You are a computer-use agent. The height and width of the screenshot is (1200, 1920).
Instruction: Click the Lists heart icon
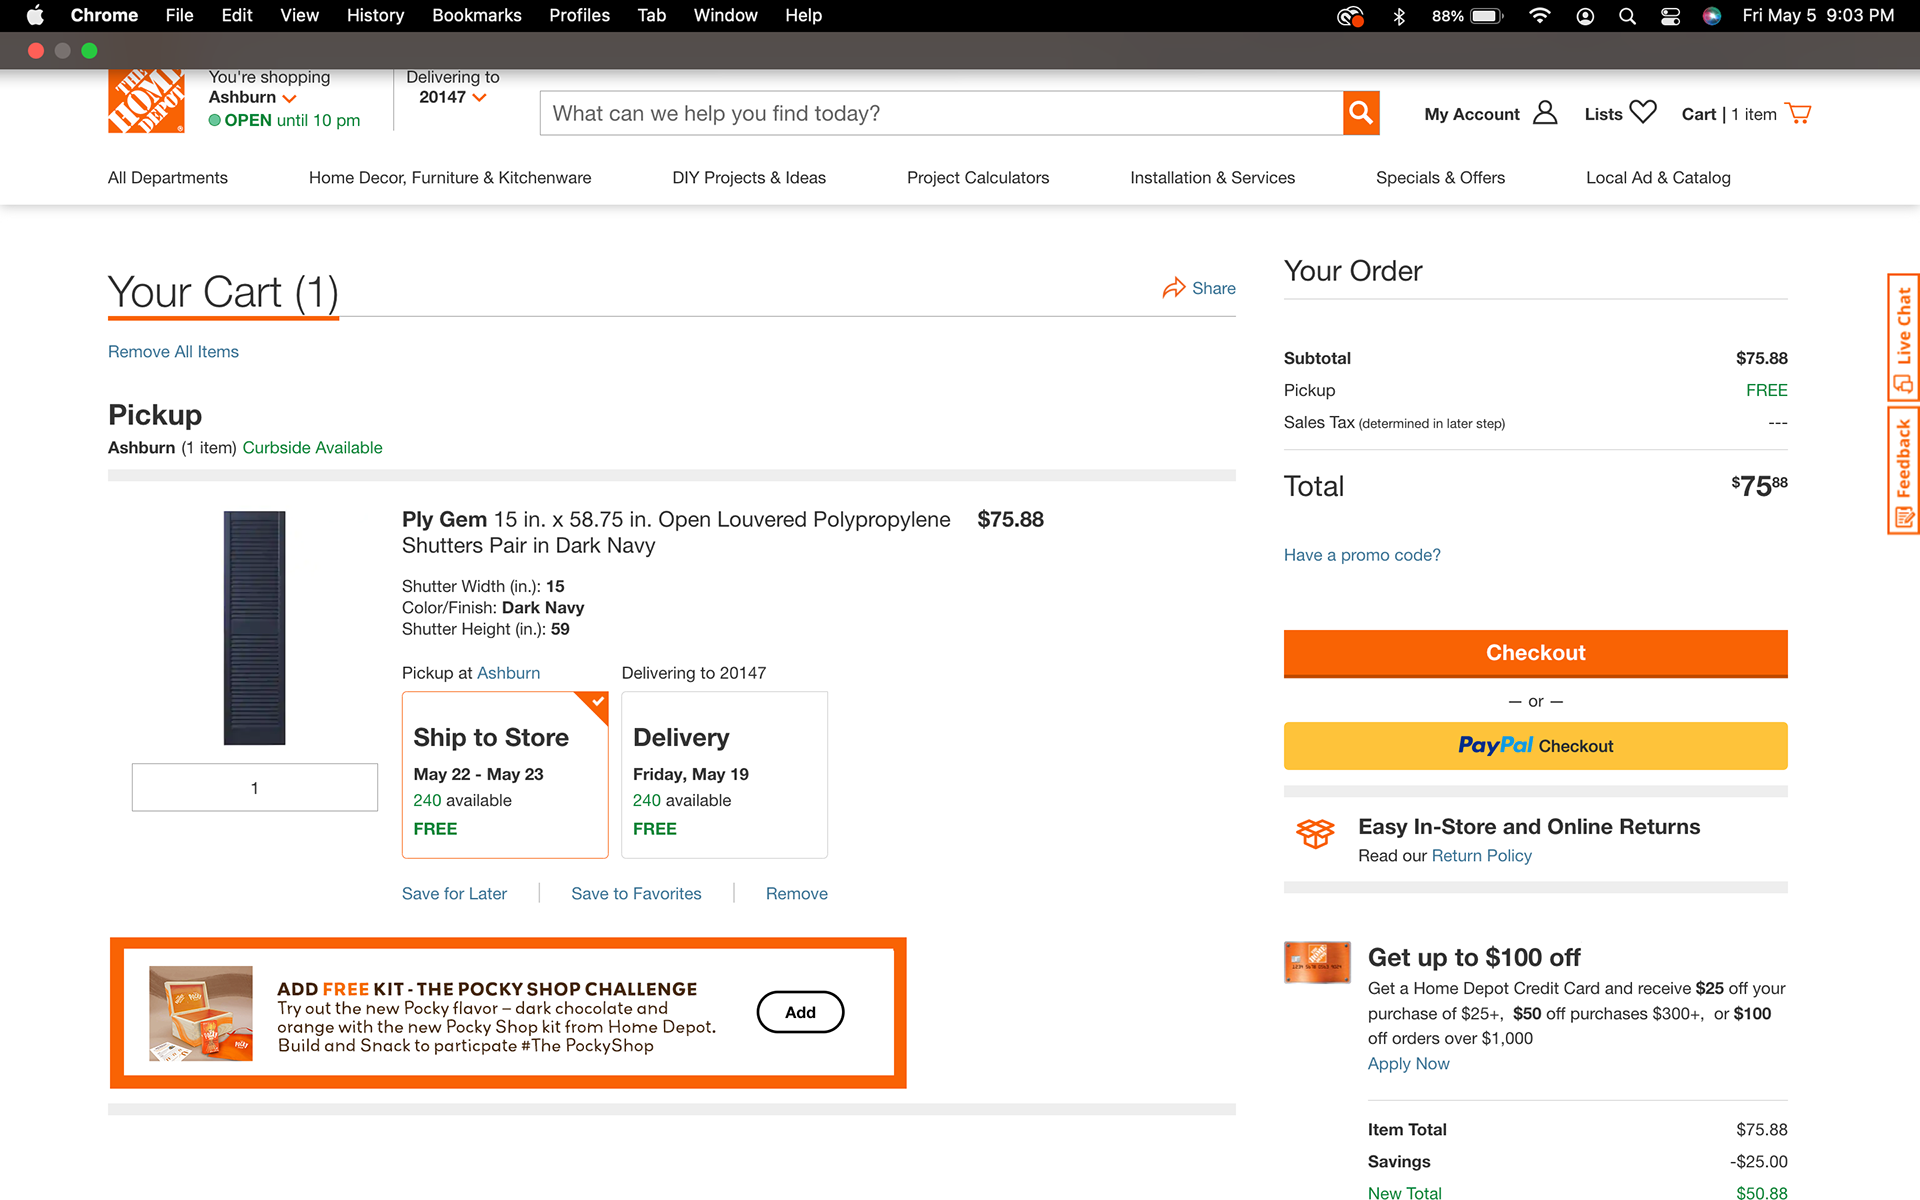click(x=1642, y=112)
